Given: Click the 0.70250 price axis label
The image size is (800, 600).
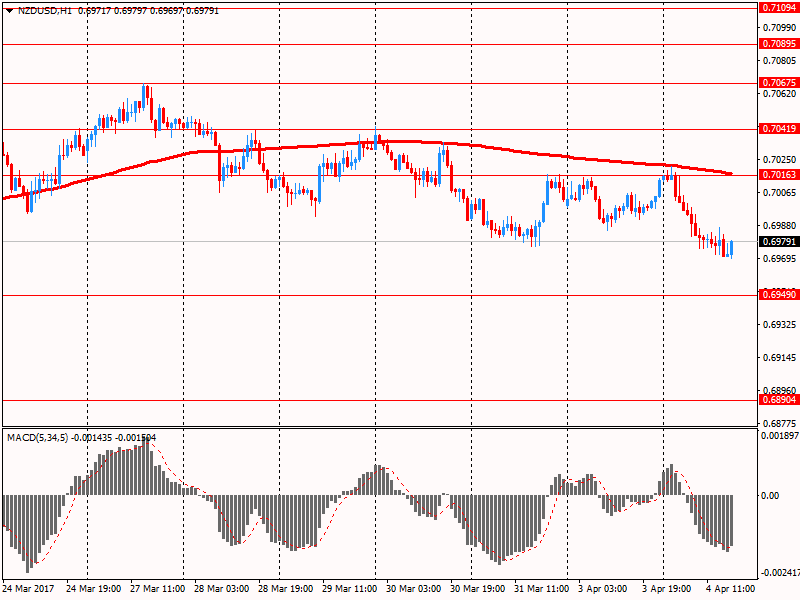Looking at the screenshot, I should click(x=780, y=160).
